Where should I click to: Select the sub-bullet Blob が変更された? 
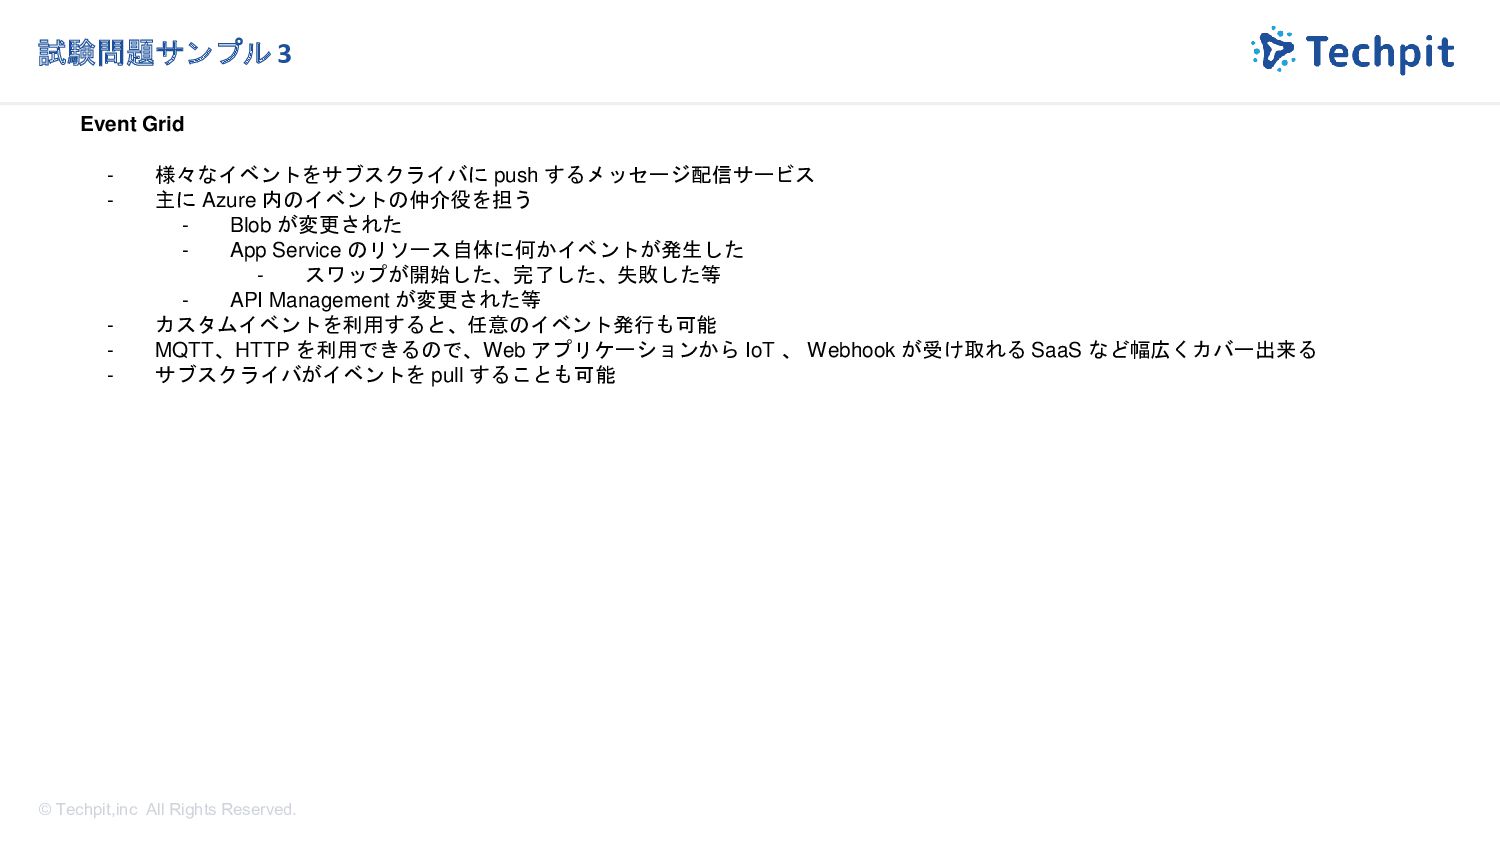[316, 225]
